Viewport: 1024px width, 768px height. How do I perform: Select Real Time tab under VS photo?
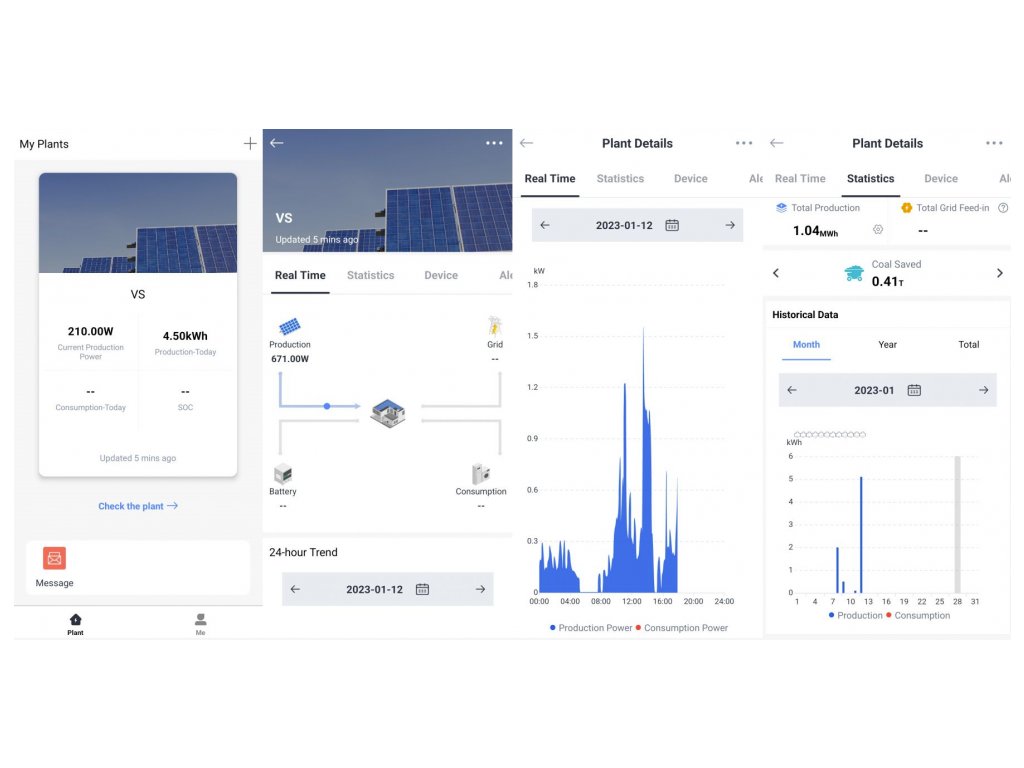click(x=300, y=276)
